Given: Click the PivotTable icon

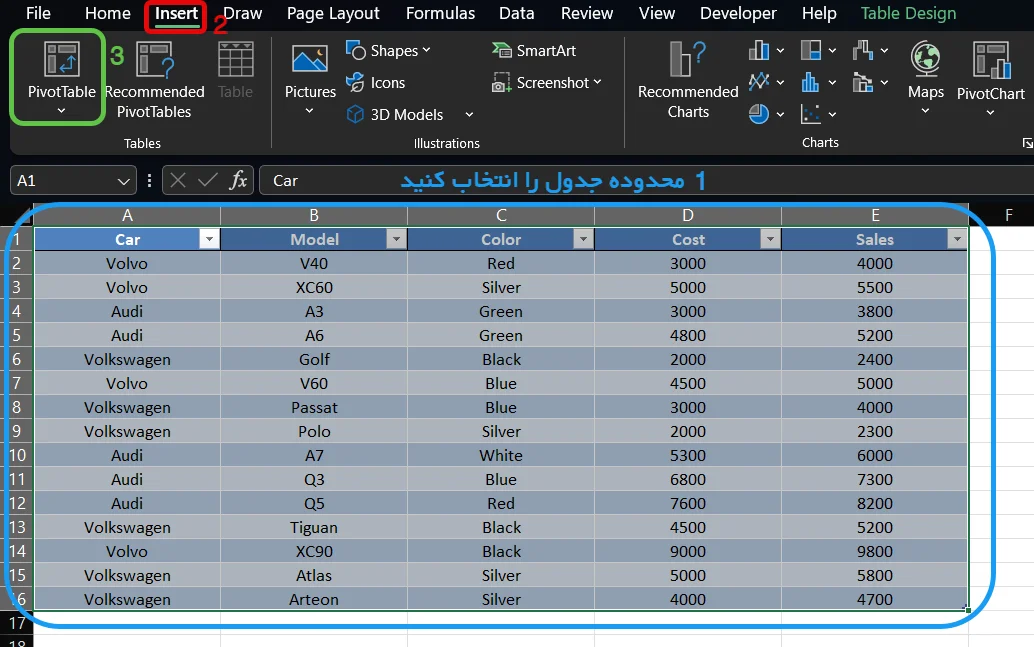Looking at the screenshot, I should (61, 59).
